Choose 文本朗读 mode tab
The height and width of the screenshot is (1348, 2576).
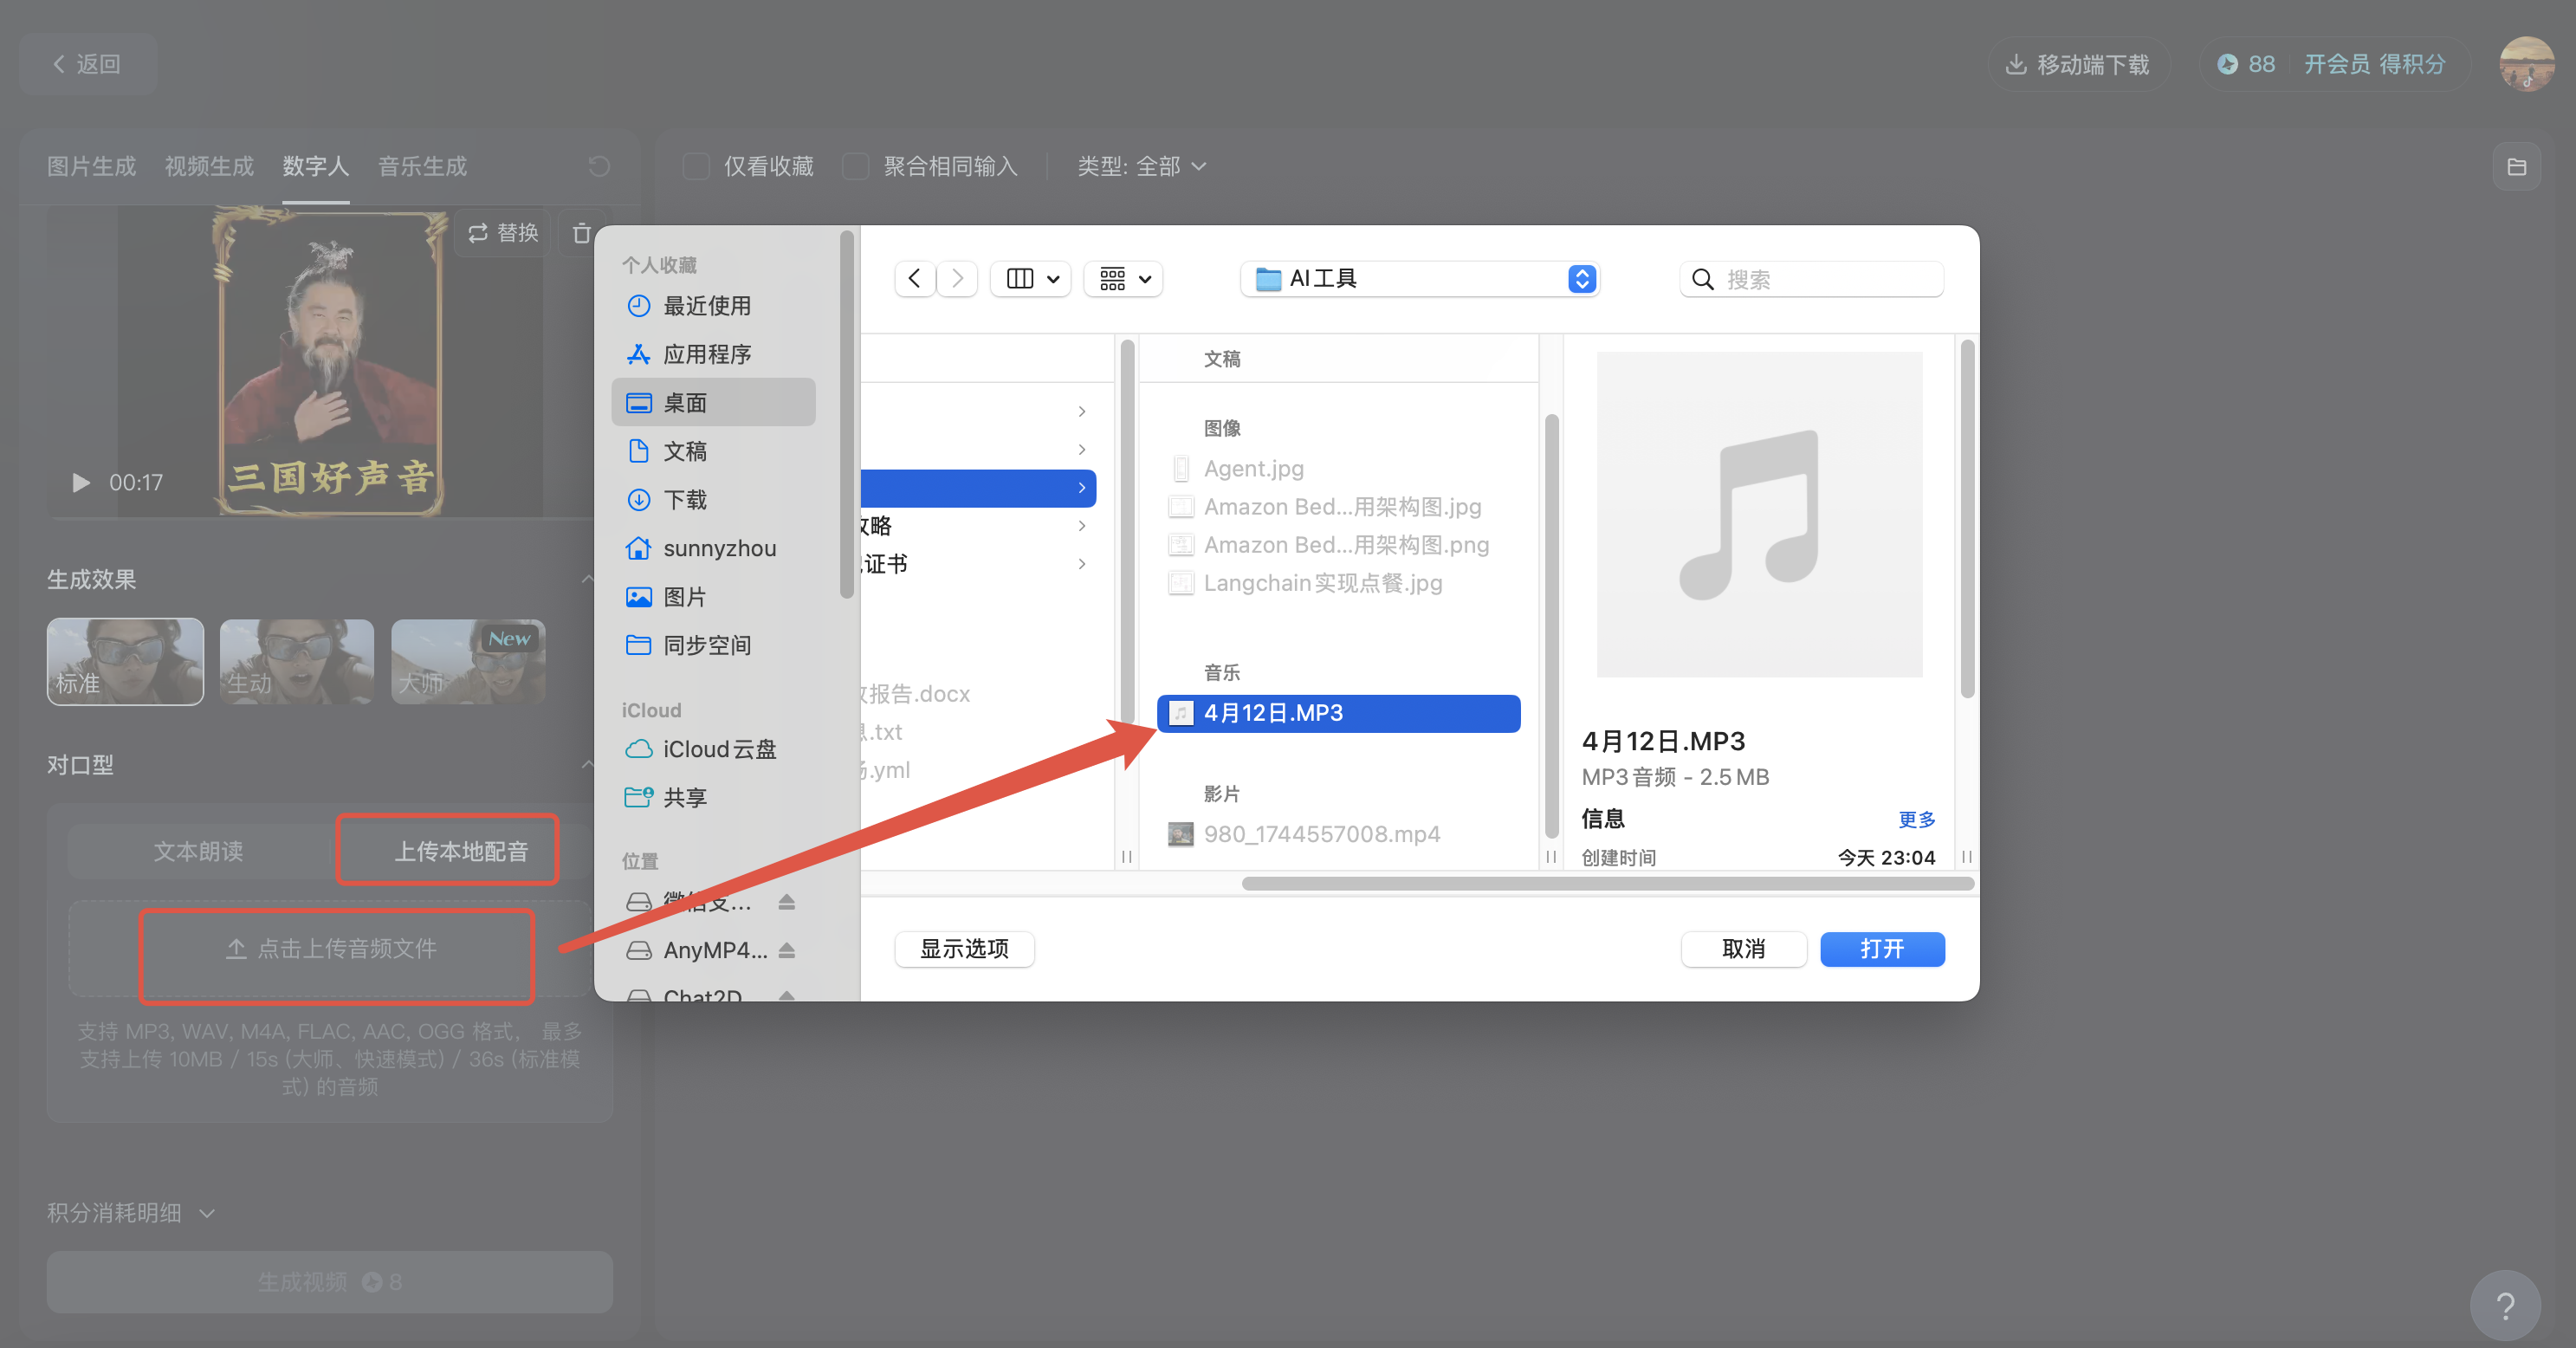tap(198, 851)
